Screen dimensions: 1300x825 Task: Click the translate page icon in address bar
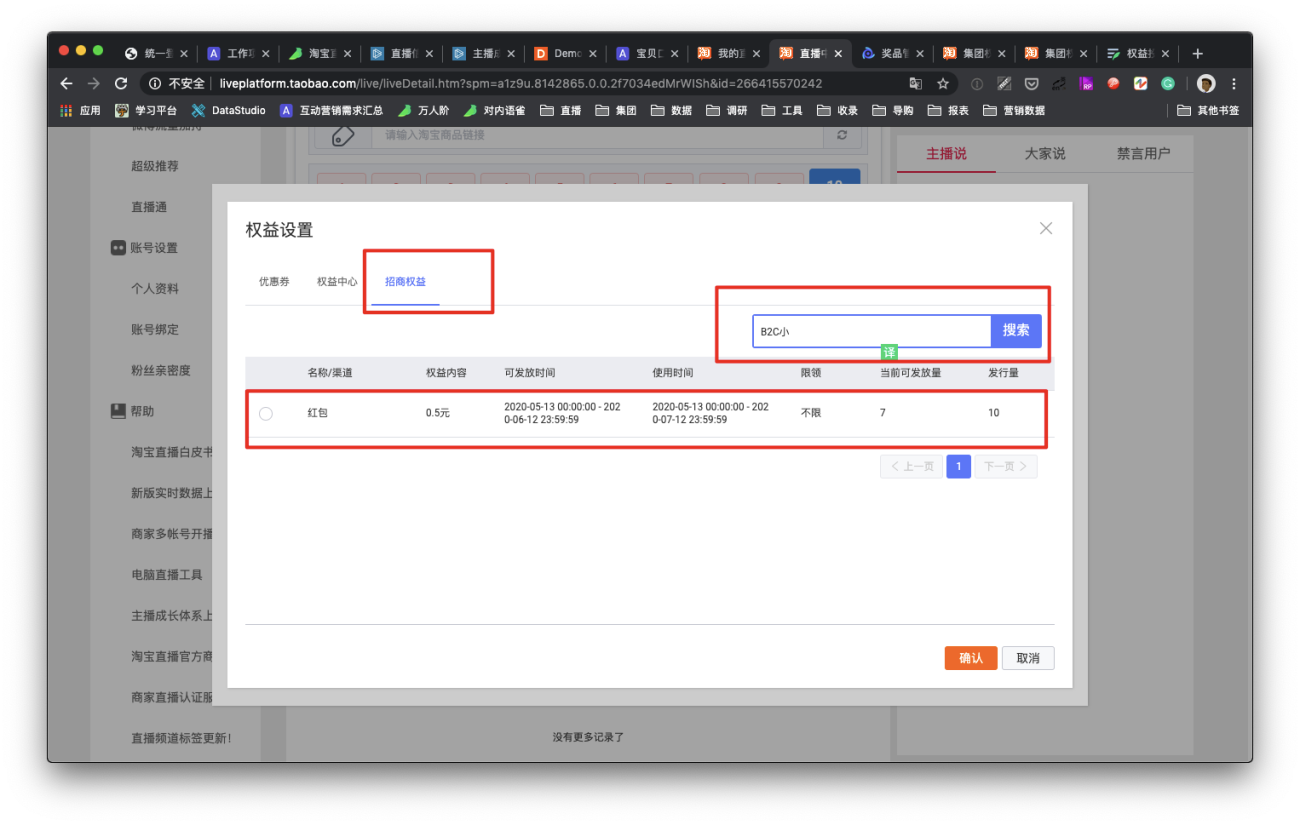tap(915, 84)
